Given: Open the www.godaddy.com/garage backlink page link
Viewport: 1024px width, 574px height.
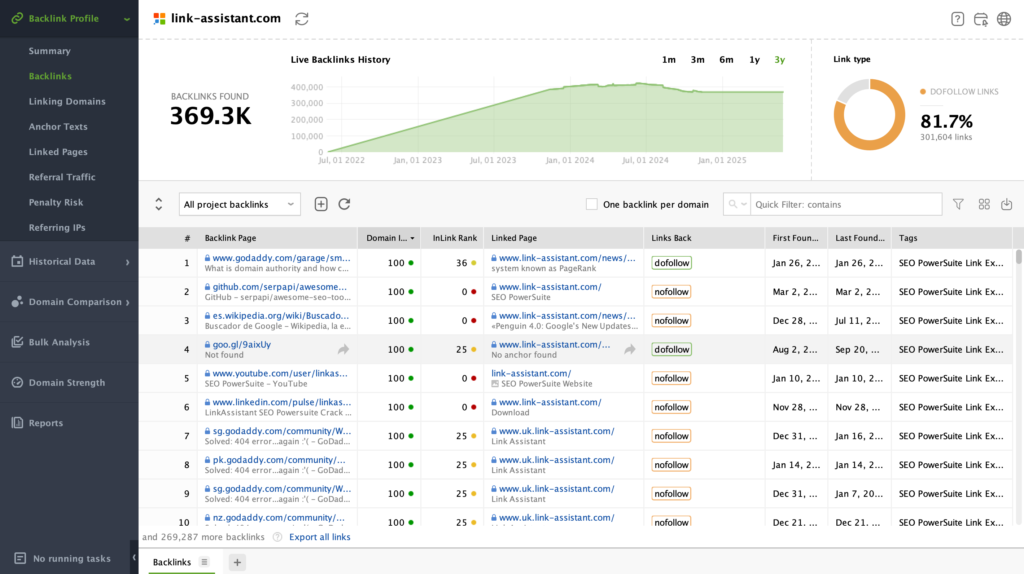Looking at the screenshot, I should click(281, 258).
